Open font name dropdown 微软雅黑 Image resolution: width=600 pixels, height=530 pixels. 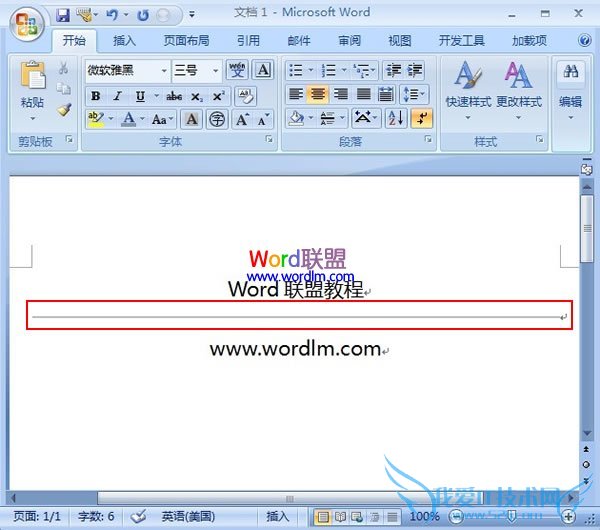point(164,71)
